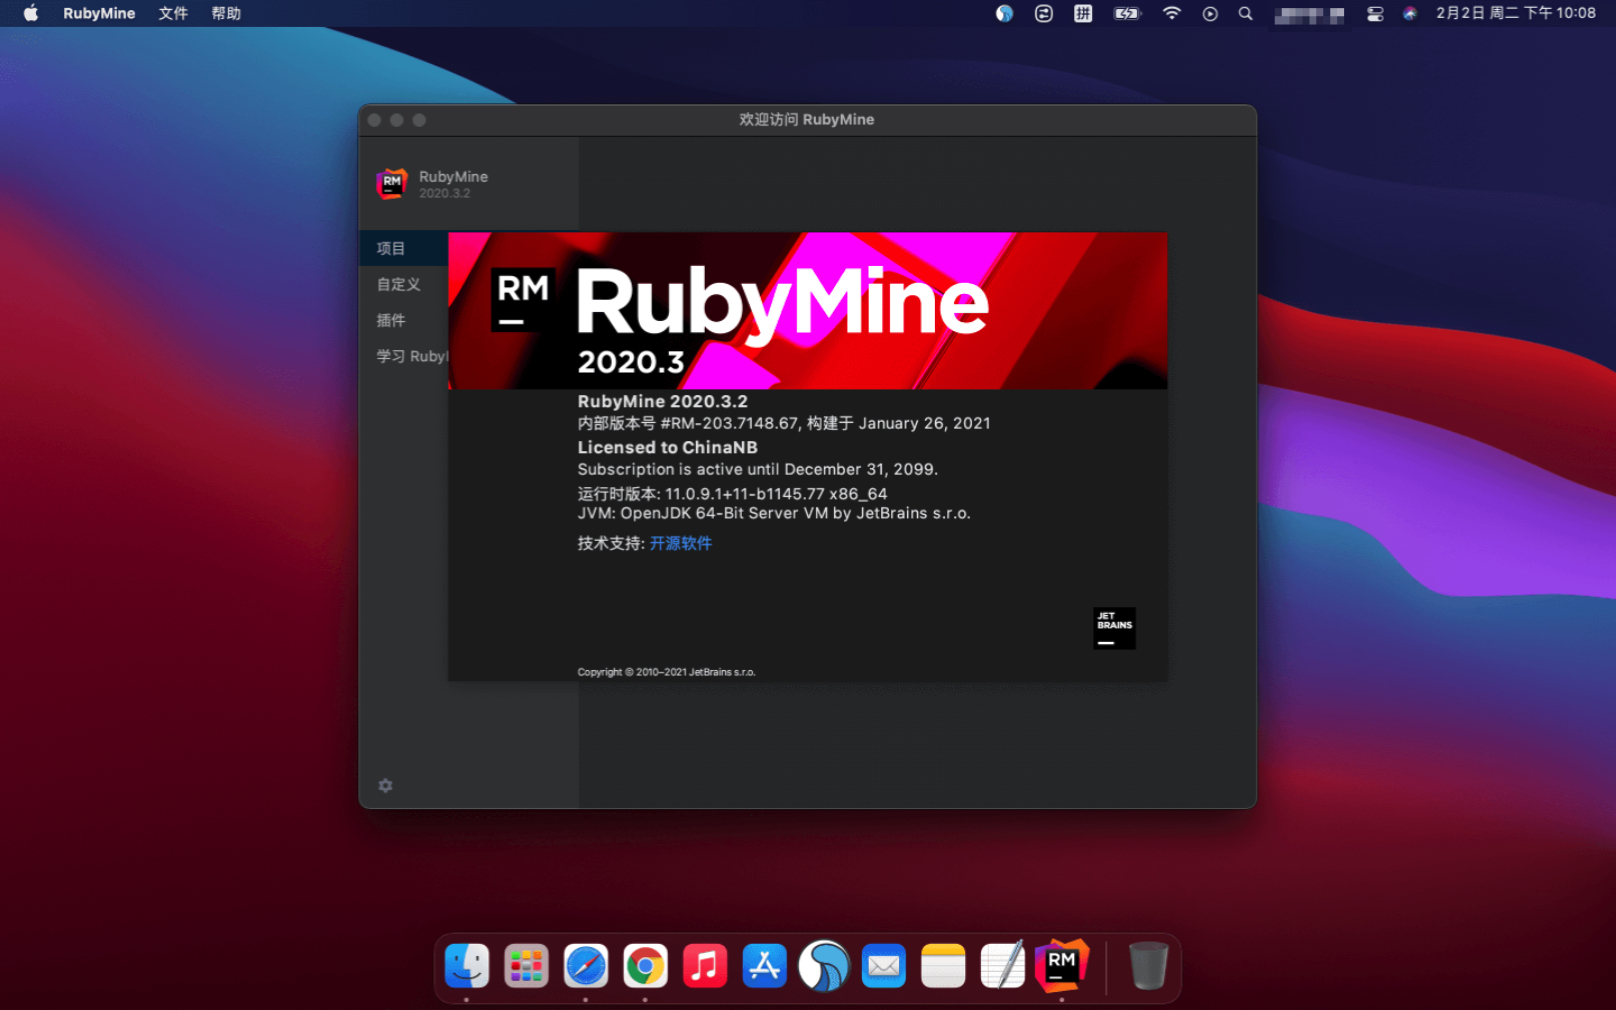Open the 文件 menu
Image resolution: width=1616 pixels, height=1010 pixels.
[x=173, y=13]
